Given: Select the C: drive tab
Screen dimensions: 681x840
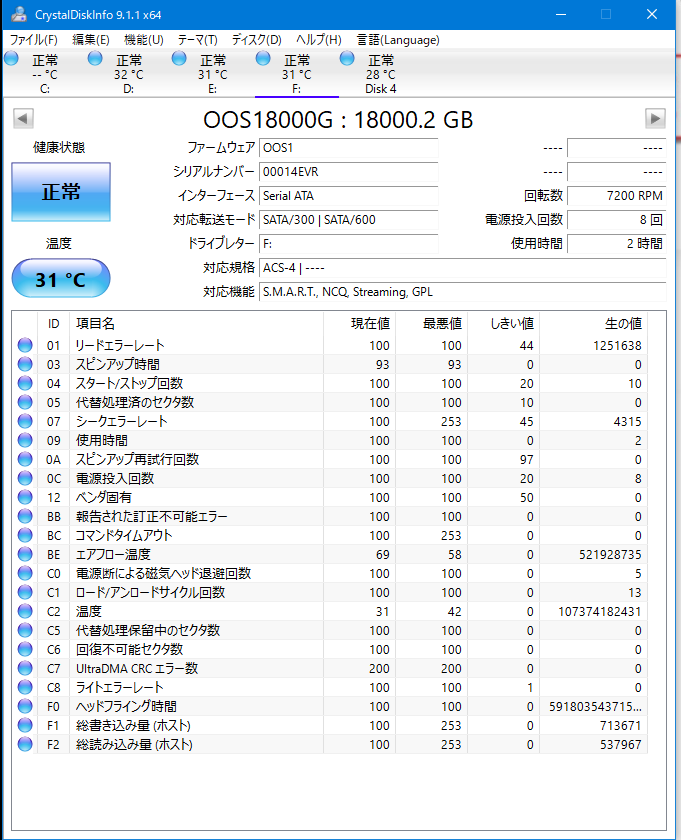Looking at the screenshot, I should tap(45, 74).
